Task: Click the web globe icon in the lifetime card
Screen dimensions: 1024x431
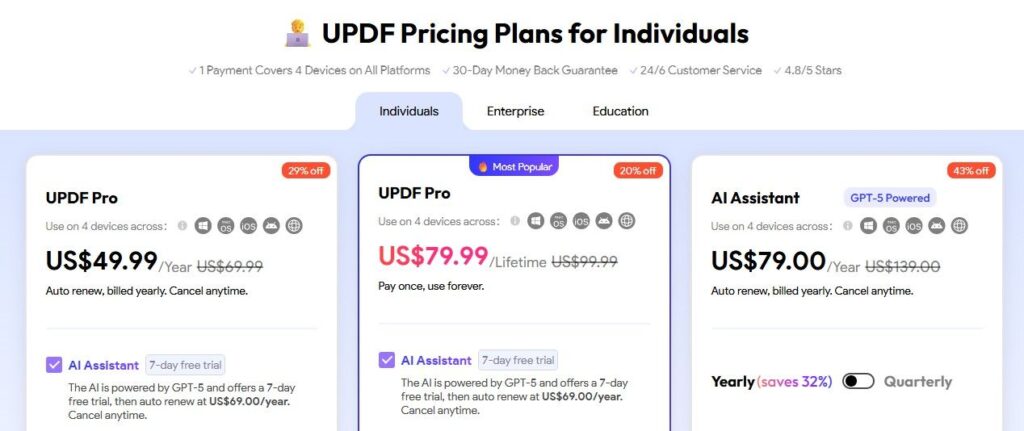Action: (626, 221)
